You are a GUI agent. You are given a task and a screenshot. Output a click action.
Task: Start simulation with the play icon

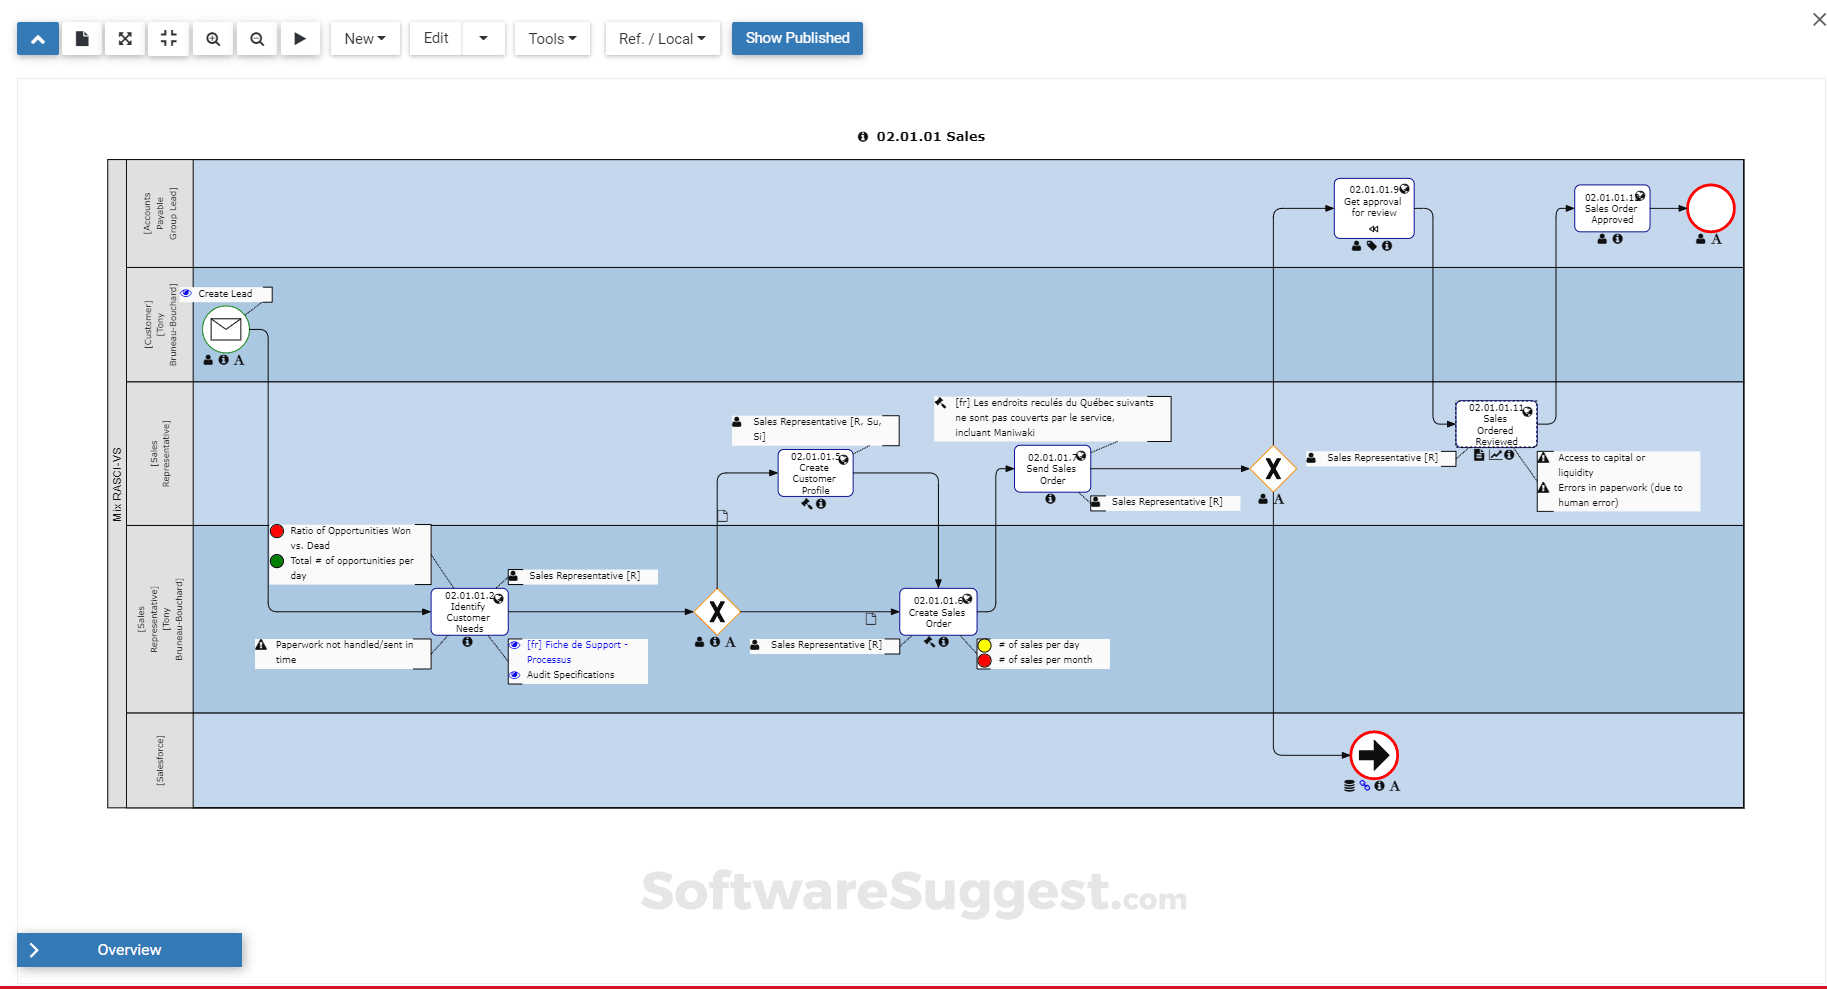301,38
